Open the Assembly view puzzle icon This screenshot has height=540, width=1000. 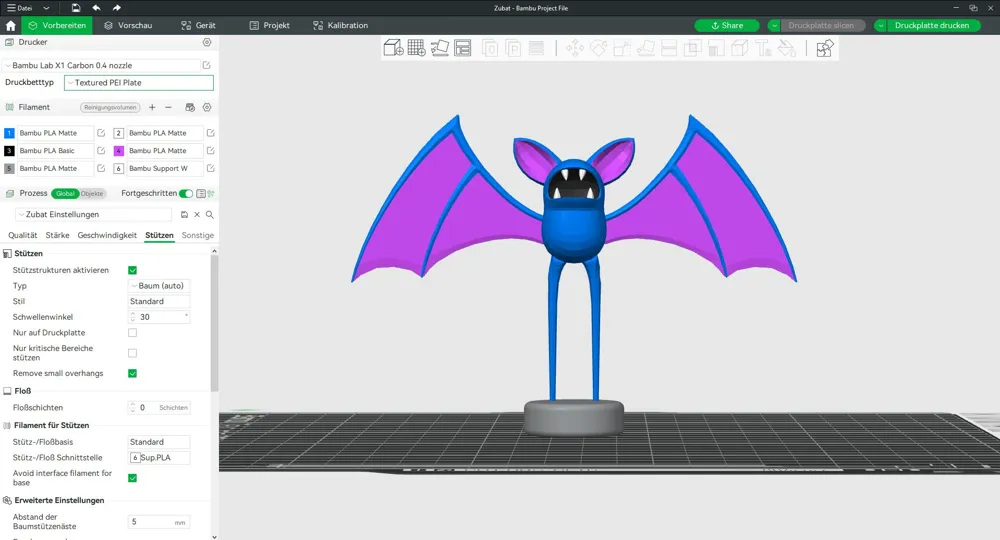825,48
